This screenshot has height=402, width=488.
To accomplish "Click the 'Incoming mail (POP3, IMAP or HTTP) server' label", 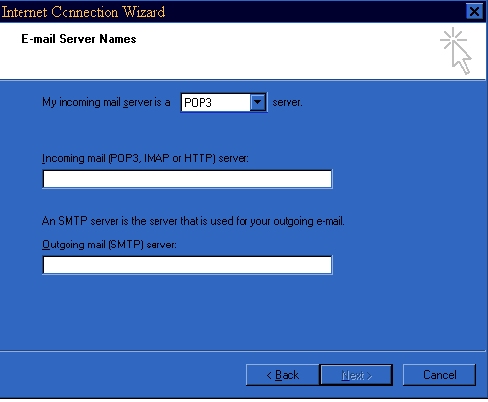I will 145,158.
